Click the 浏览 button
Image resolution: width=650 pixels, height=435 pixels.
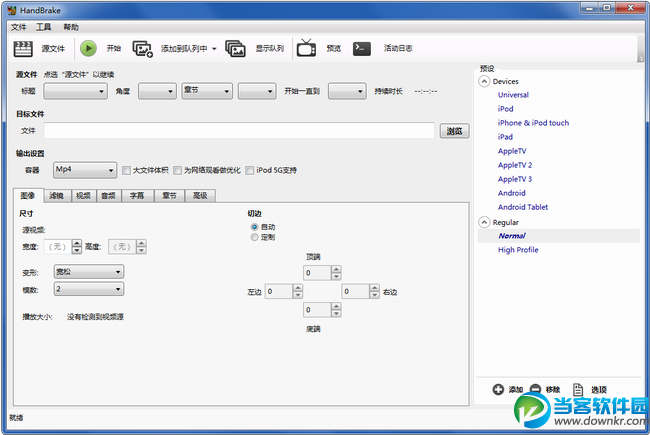(x=454, y=131)
